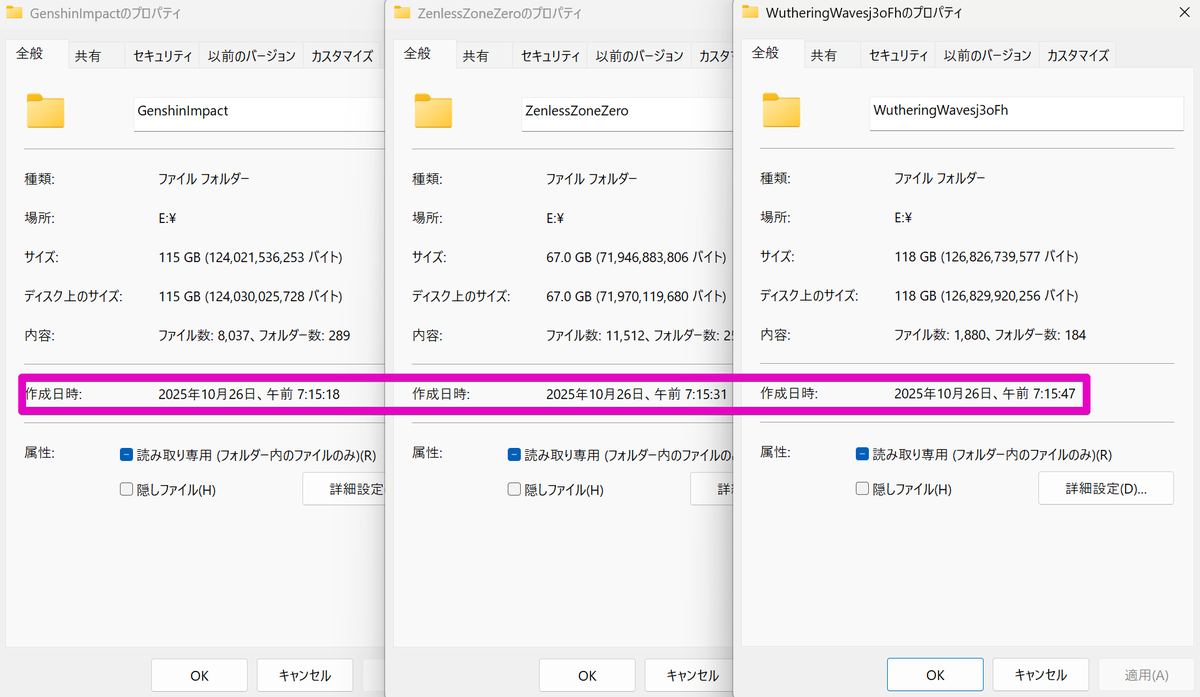Click 詳細設定 in the GenshinImpact window
This screenshot has height=697, width=1200.
coord(344,489)
